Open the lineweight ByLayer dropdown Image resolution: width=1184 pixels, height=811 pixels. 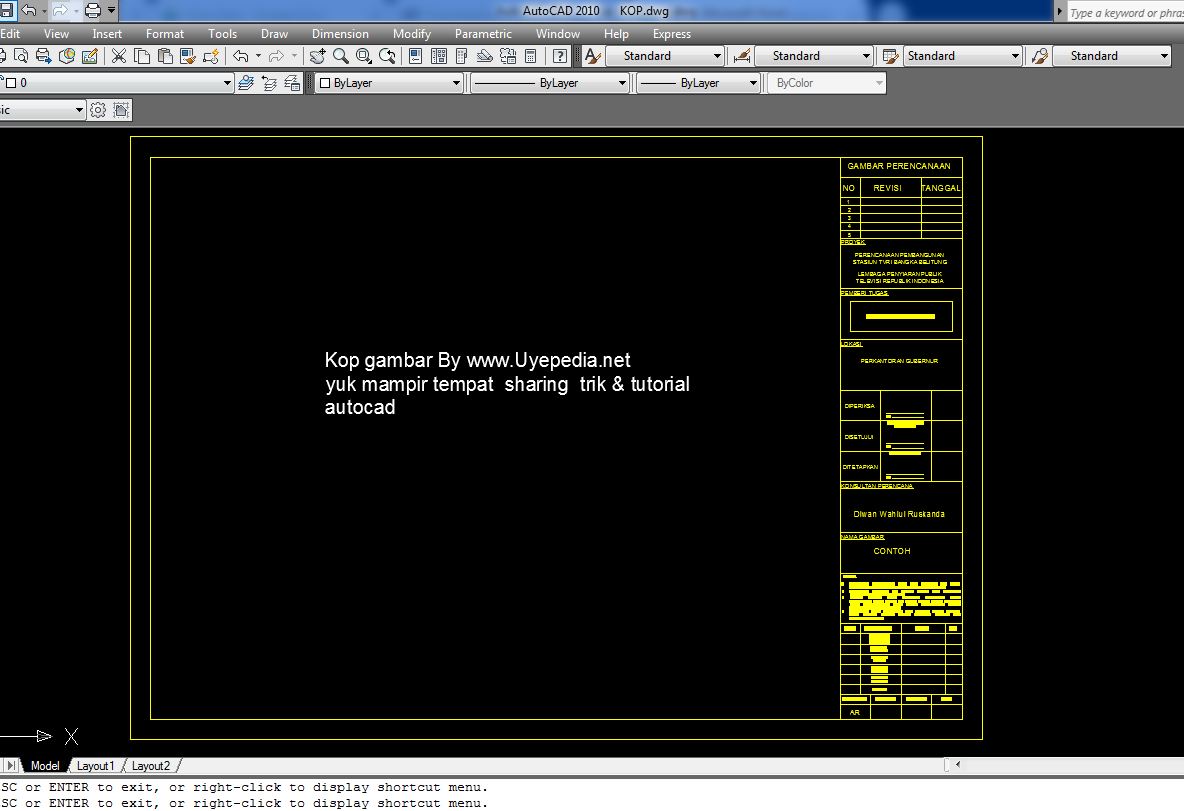698,83
